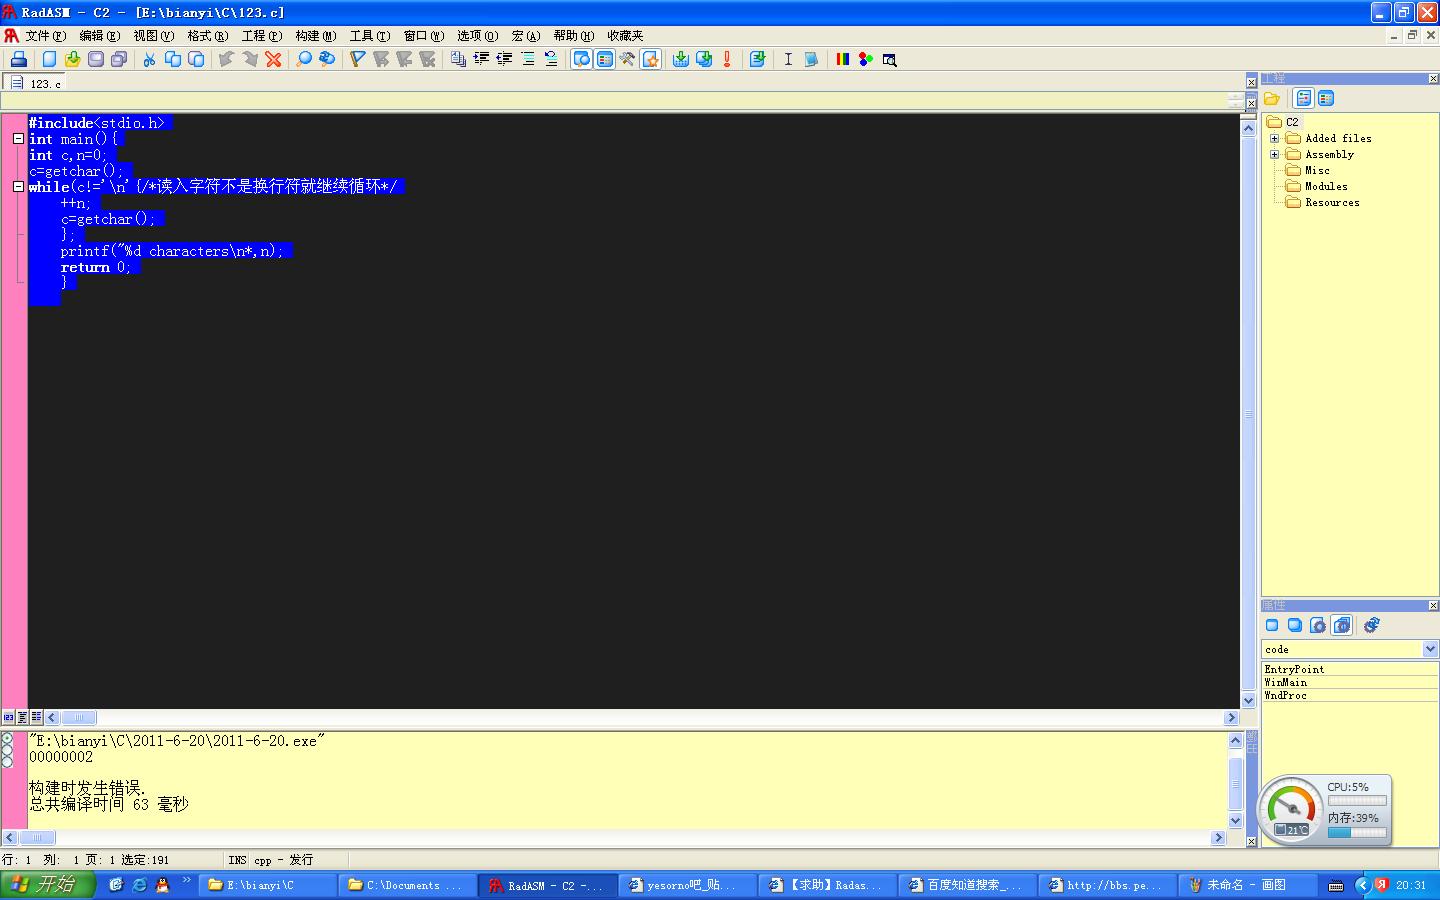The height and width of the screenshot is (900, 1440).
Task: Select the Modules folder in project tree
Action: 1326,186
